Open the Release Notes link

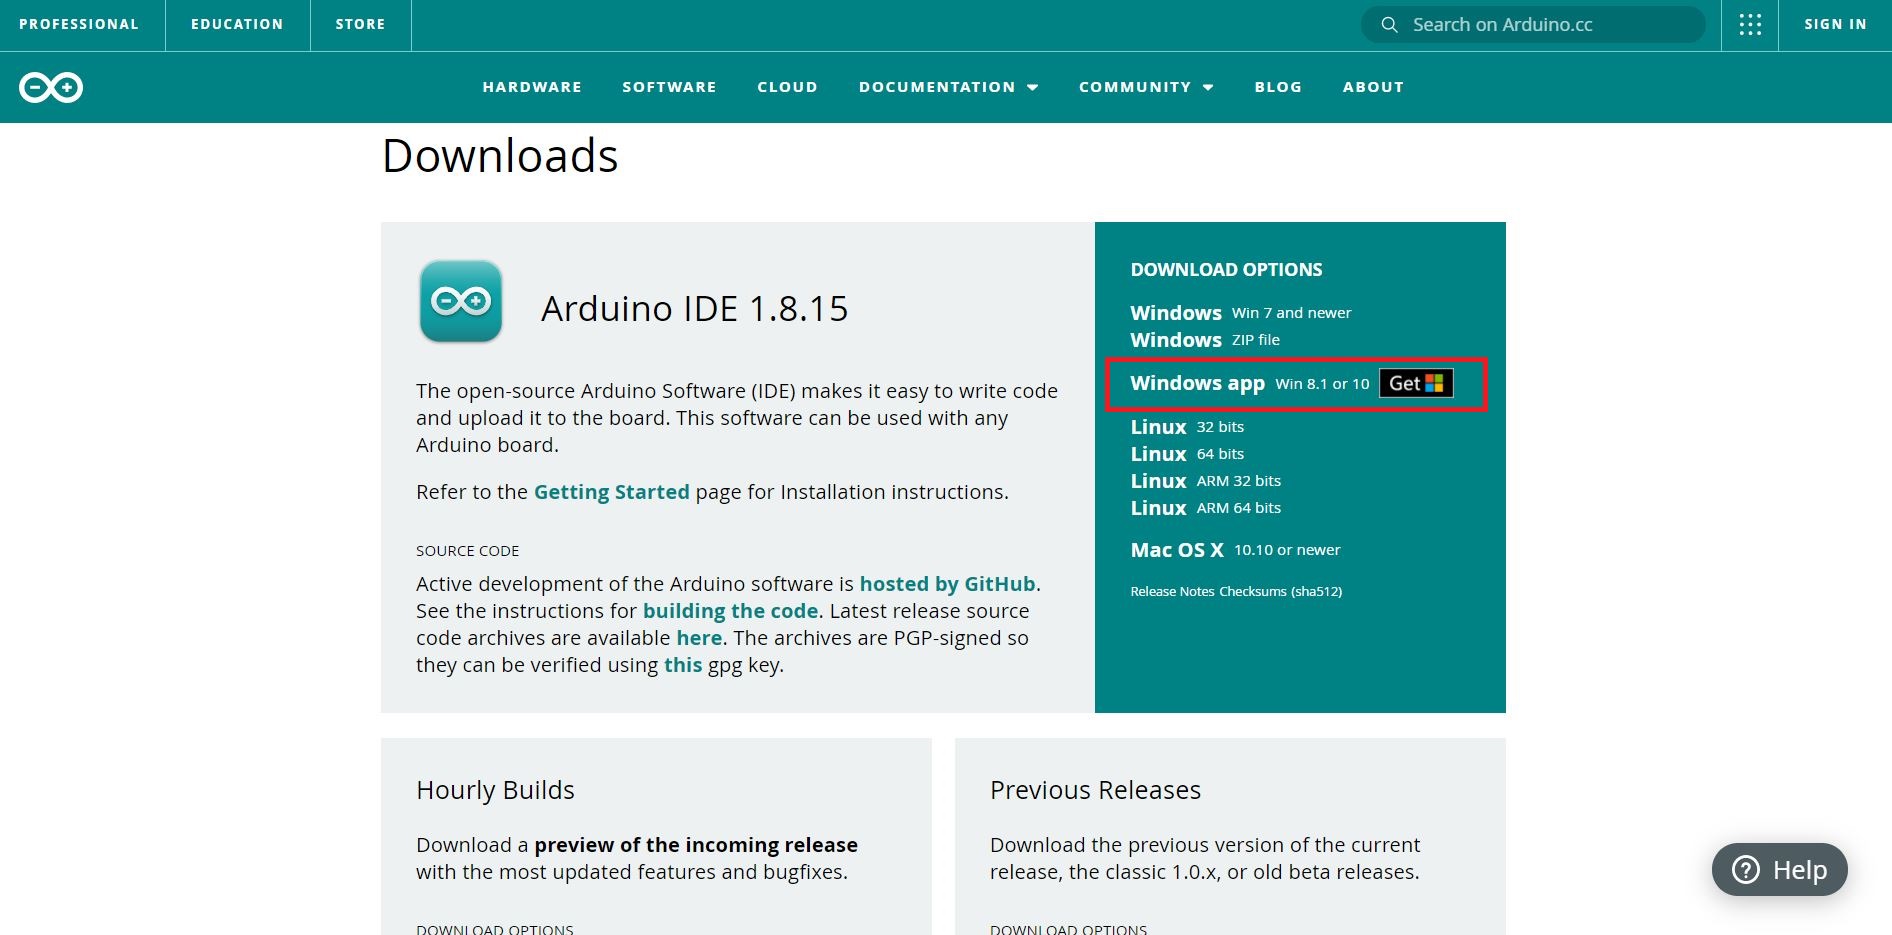[1172, 592]
